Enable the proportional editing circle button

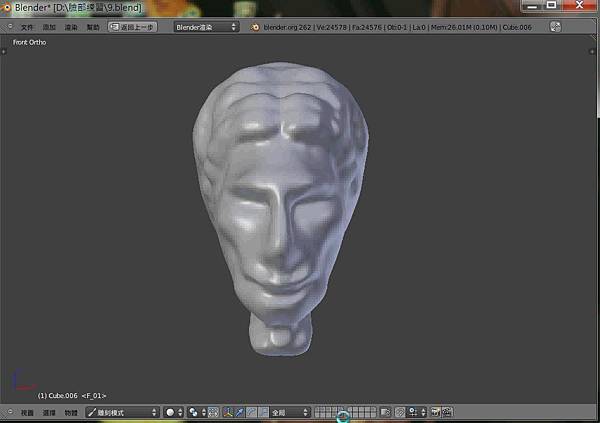tap(399, 412)
